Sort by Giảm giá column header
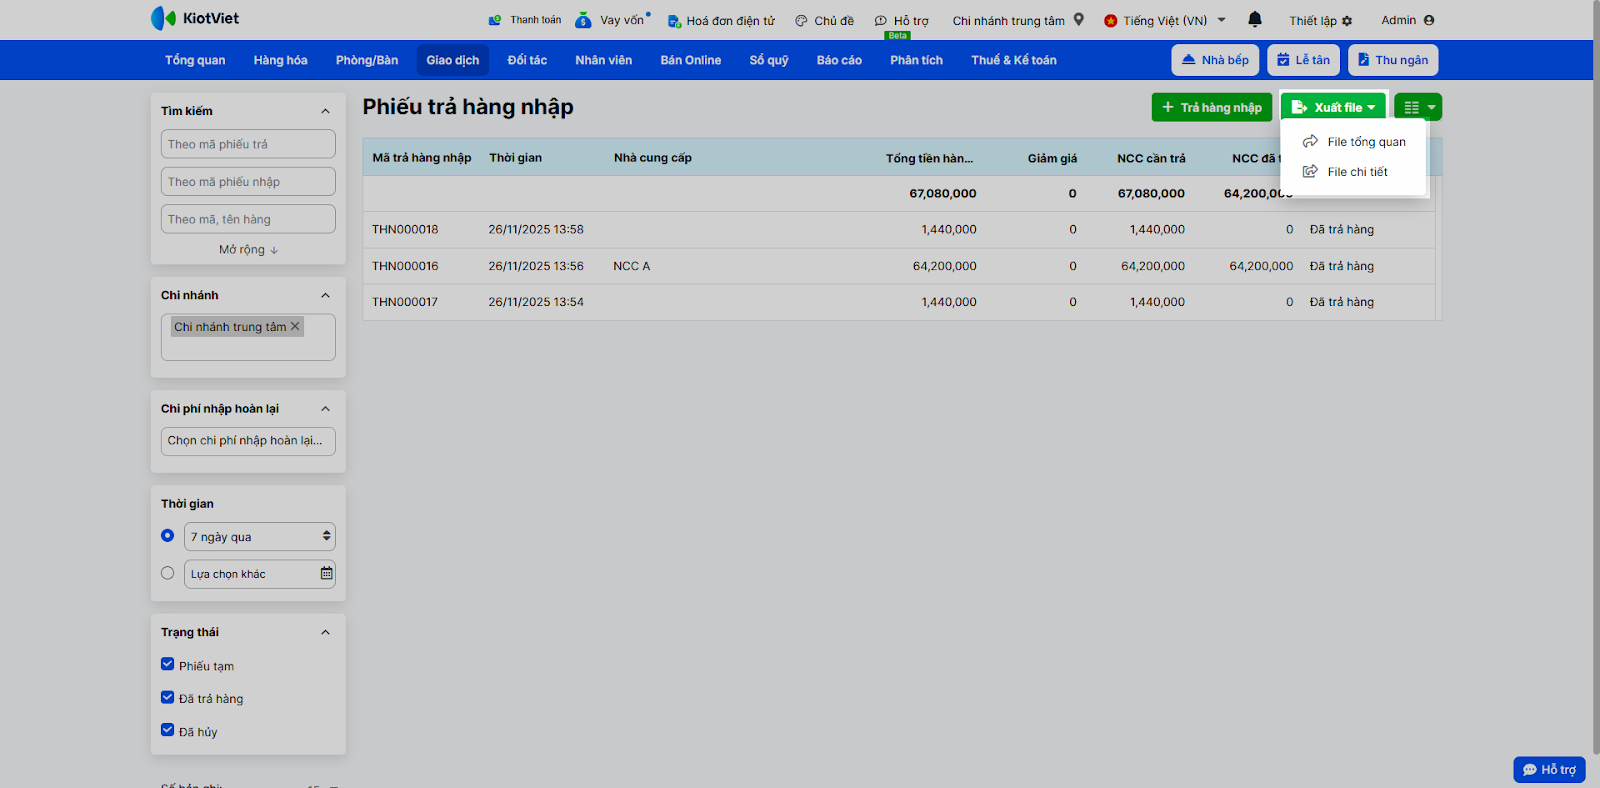 (x=1052, y=158)
